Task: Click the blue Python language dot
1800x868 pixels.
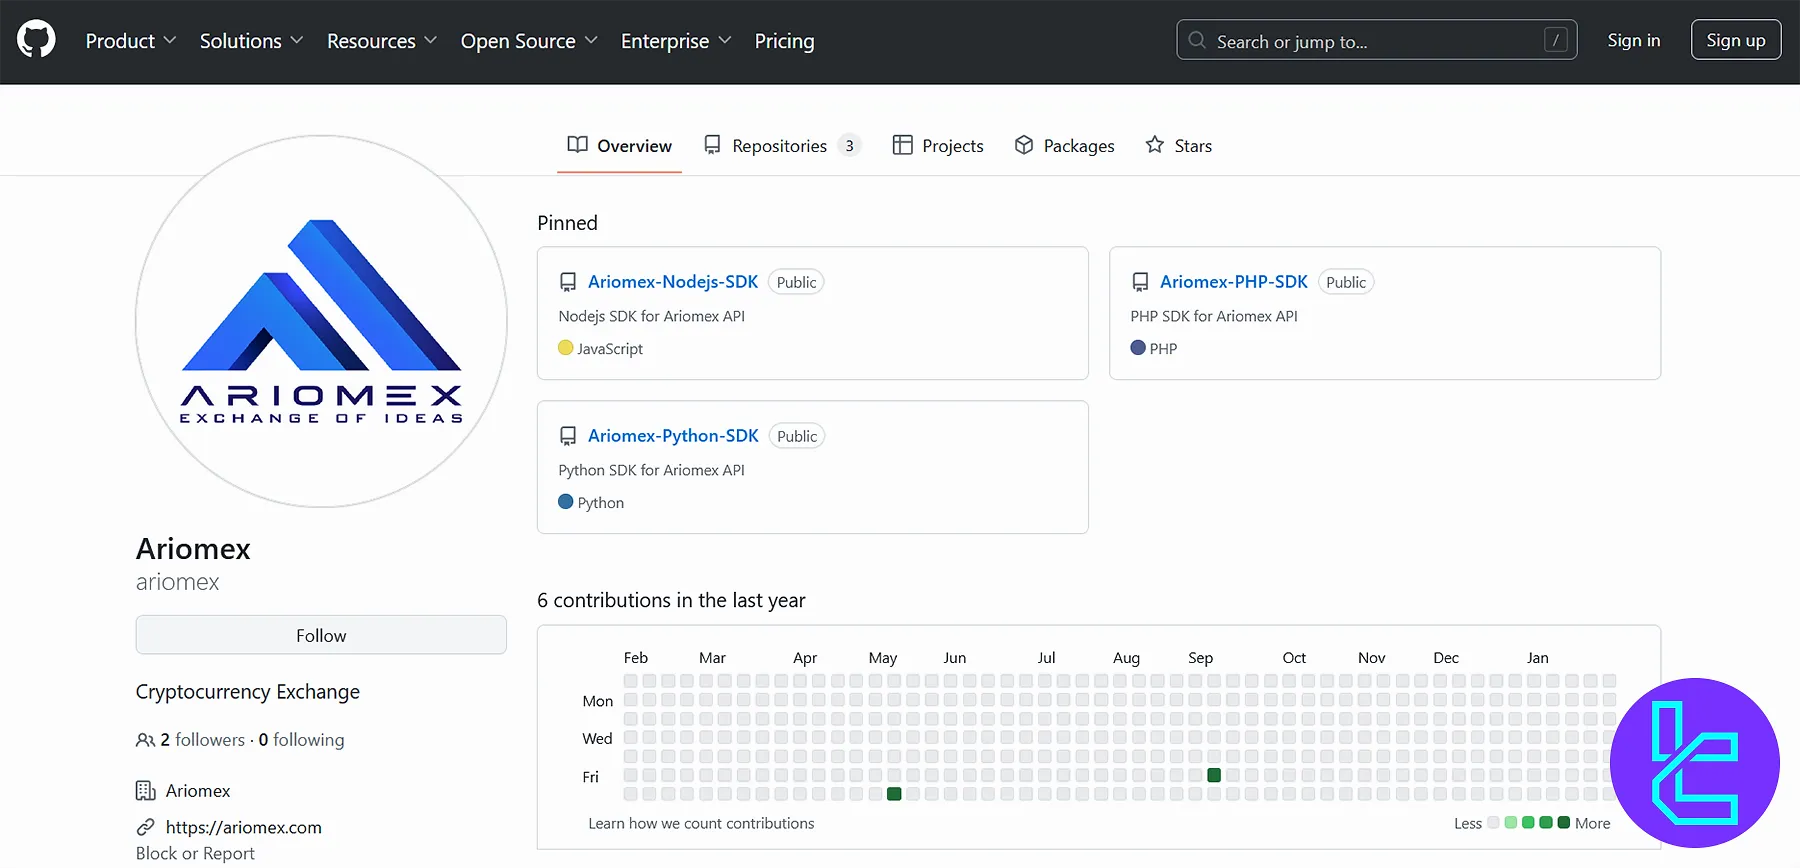Action: click(566, 502)
